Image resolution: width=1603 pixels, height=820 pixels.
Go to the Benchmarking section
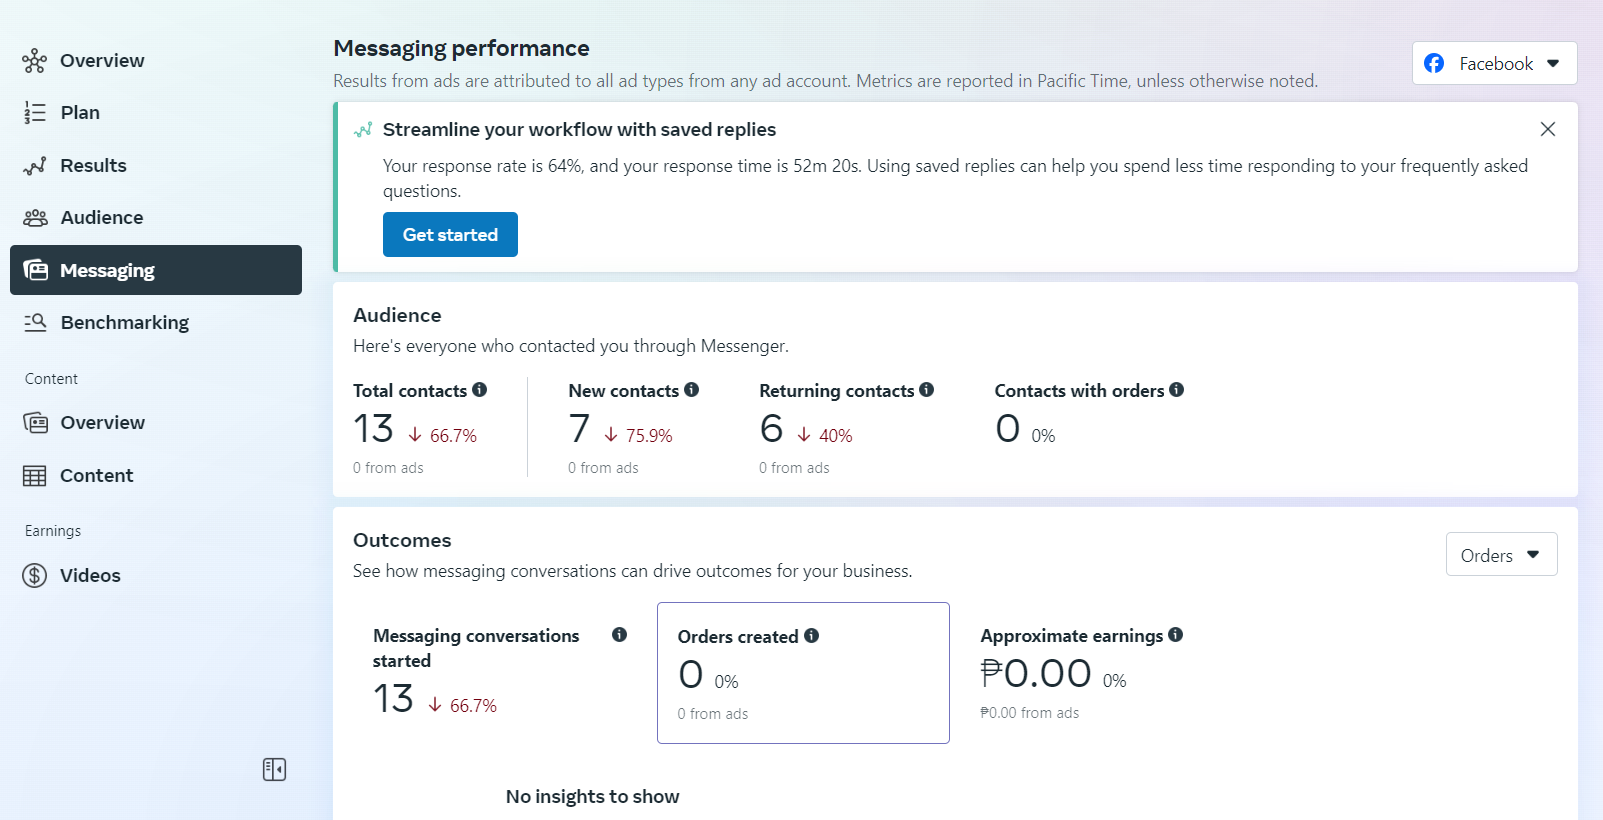(x=124, y=322)
